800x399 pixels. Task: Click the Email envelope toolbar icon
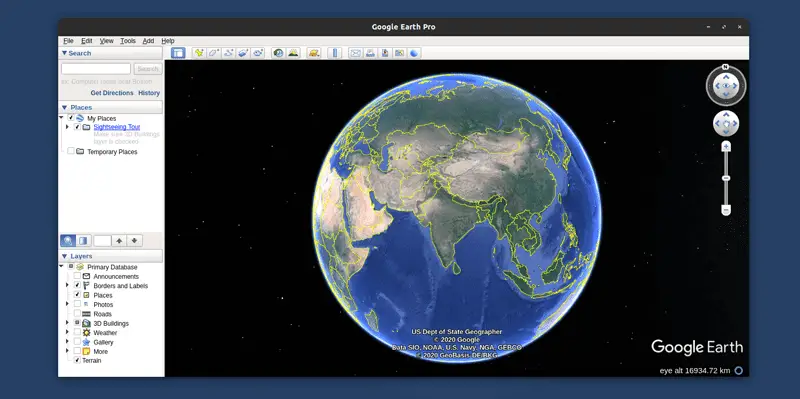356,53
